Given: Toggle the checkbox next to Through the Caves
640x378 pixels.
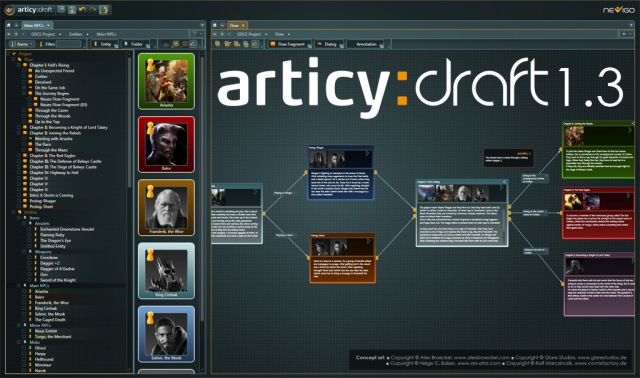Looking at the screenshot, I should click(x=24, y=110).
